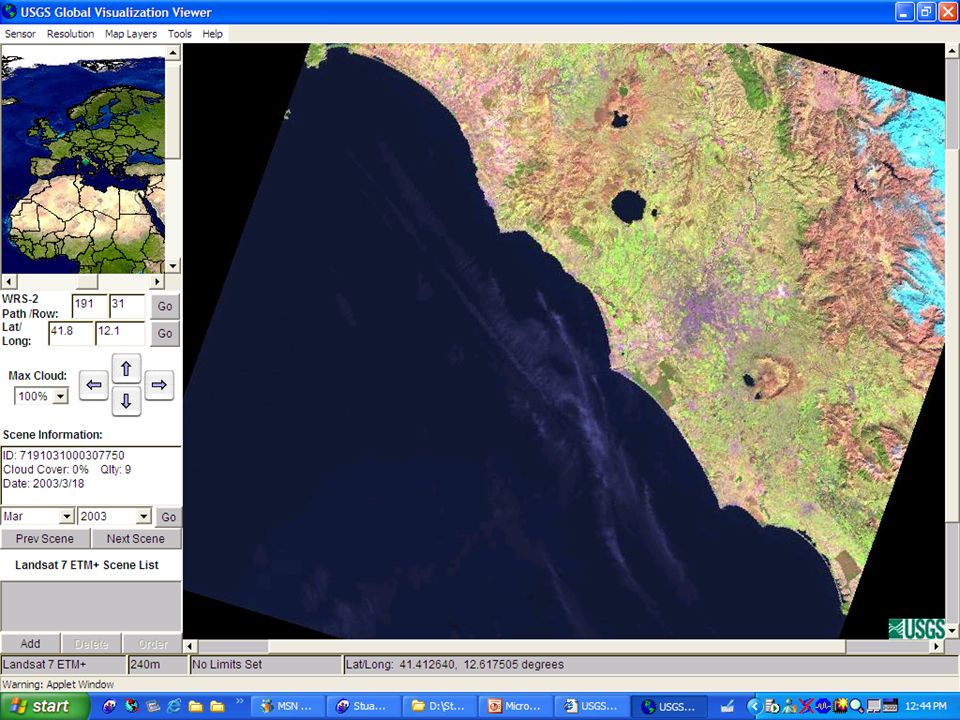Viewport: 960px width, 720px height.
Task: Click the Date: 2003/3/18 text
Action: [43, 484]
